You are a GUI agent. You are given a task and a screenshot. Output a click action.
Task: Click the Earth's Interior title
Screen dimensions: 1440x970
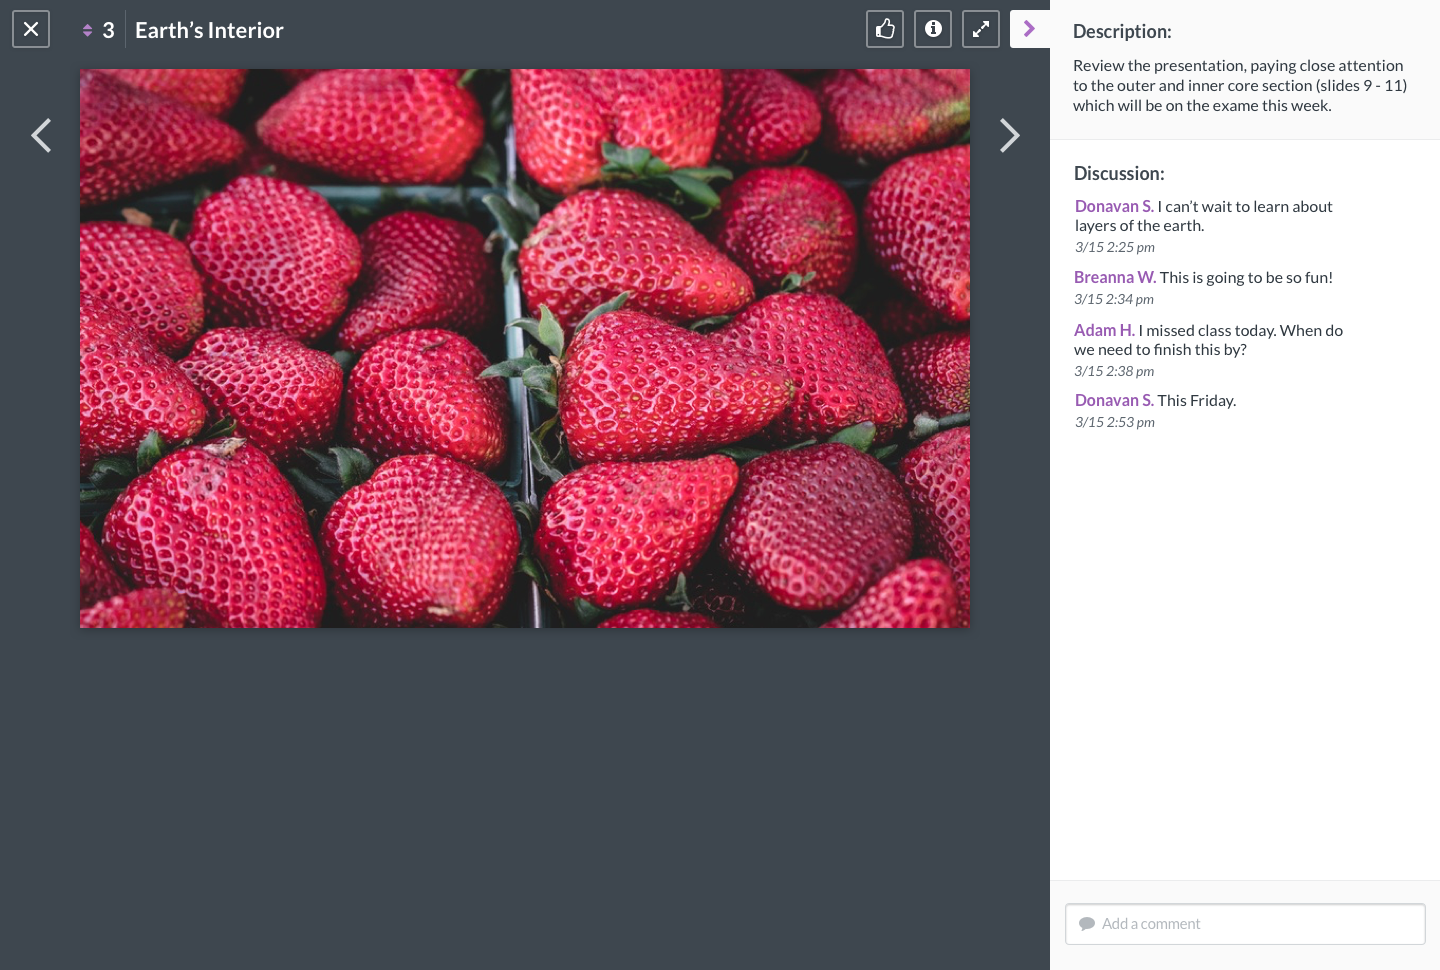(209, 30)
